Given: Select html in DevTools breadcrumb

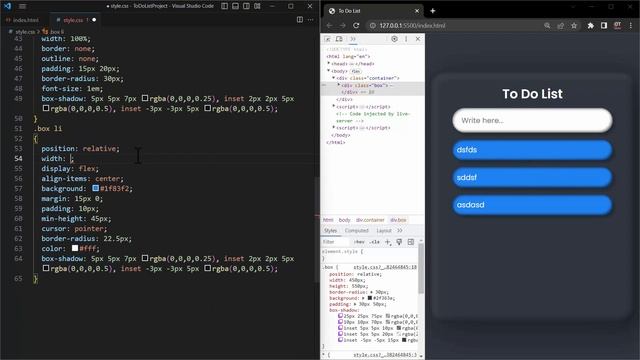Looking at the screenshot, I should tap(328, 220).
